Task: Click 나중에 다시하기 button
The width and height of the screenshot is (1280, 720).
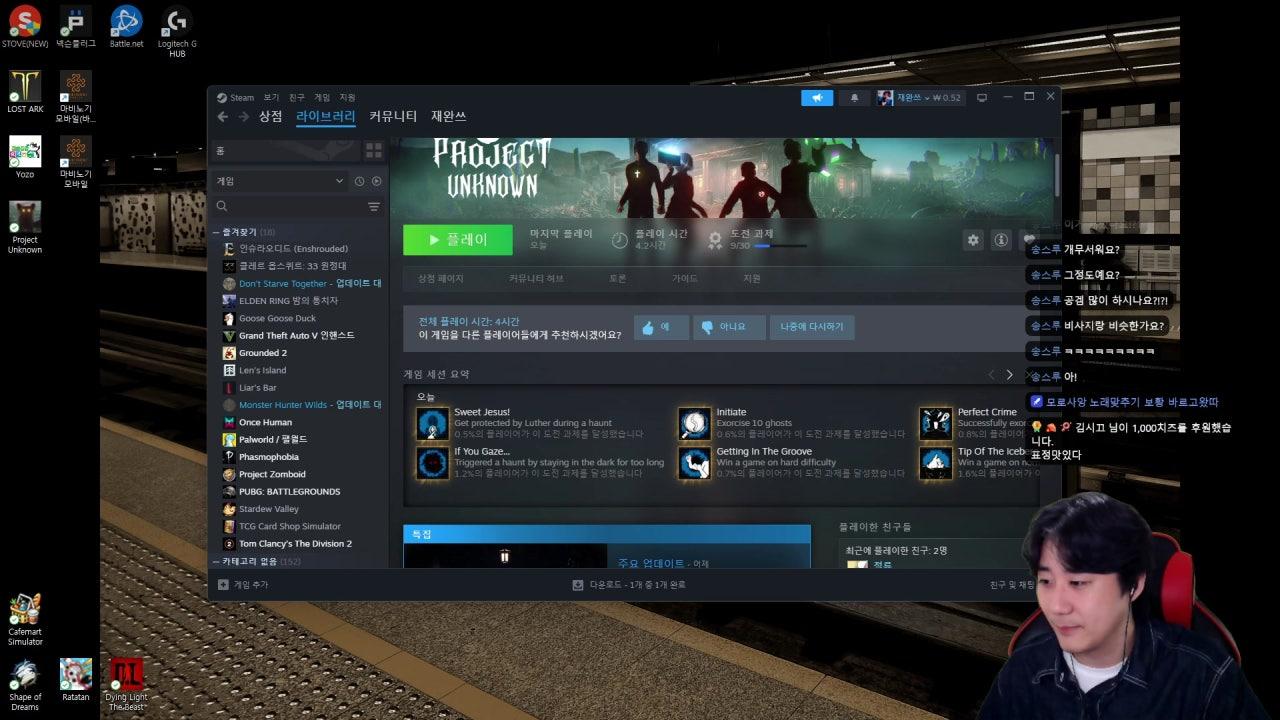Action: (811, 327)
